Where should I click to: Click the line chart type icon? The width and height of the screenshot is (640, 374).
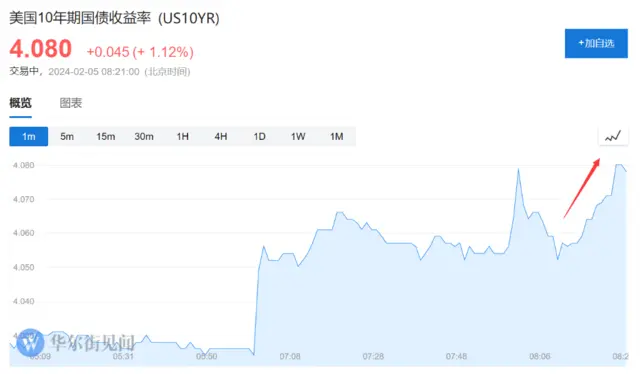[613, 136]
